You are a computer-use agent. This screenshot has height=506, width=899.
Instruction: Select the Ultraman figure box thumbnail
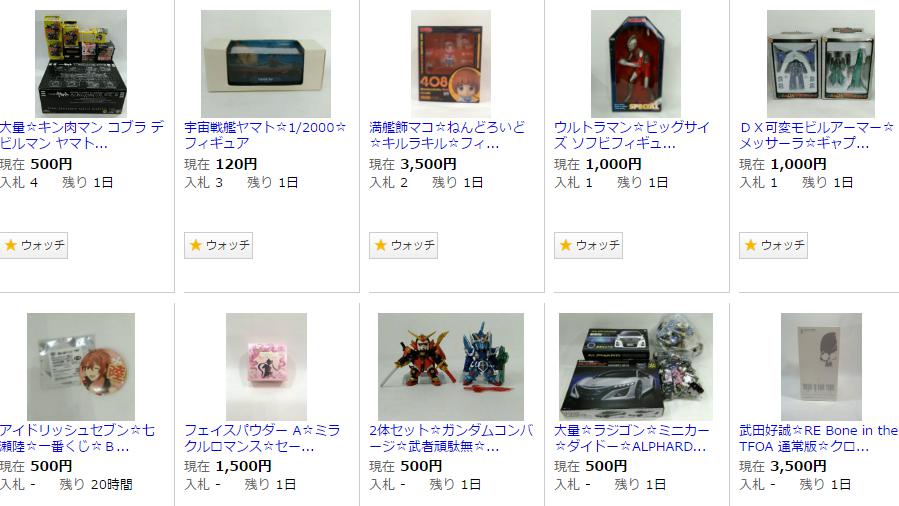point(636,64)
